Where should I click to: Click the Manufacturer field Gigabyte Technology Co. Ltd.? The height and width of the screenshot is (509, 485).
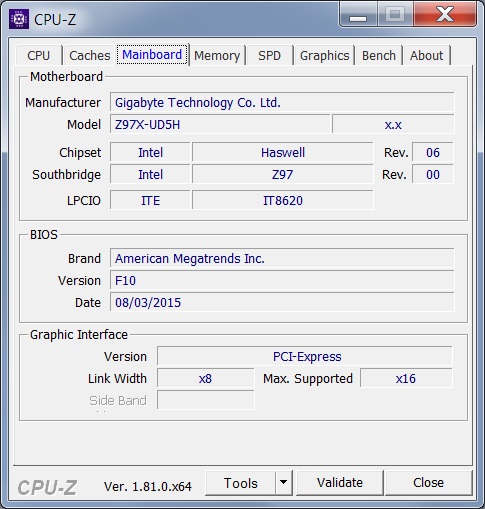[282, 102]
